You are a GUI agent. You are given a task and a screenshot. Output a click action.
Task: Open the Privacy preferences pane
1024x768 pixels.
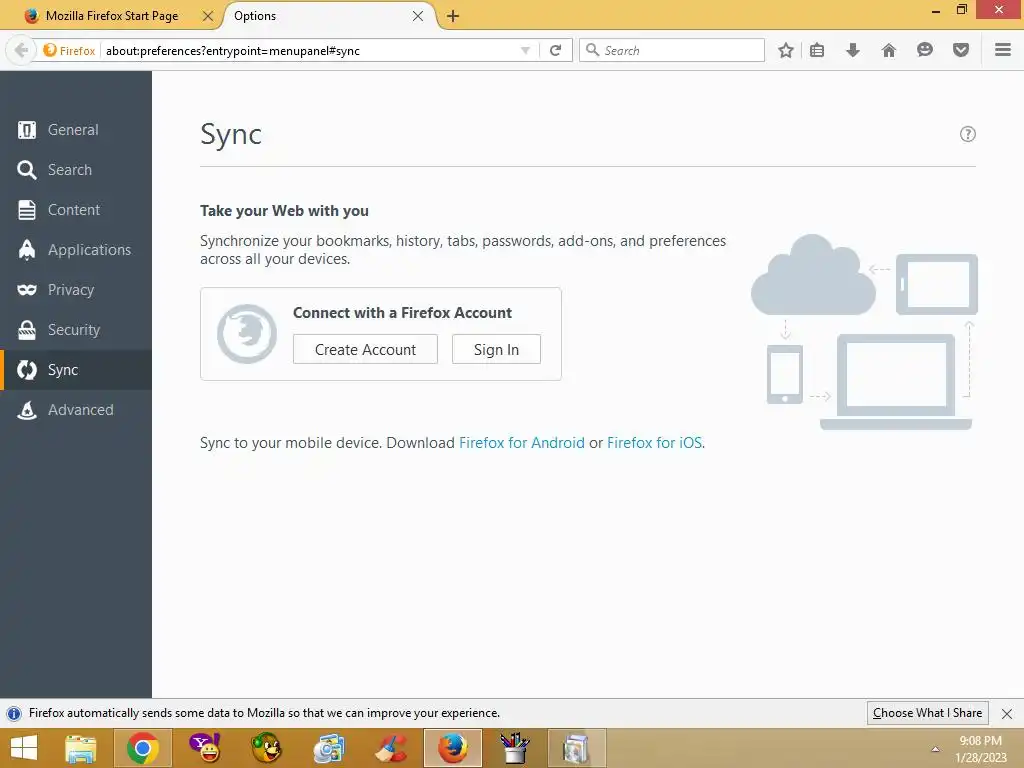point(76,289)
